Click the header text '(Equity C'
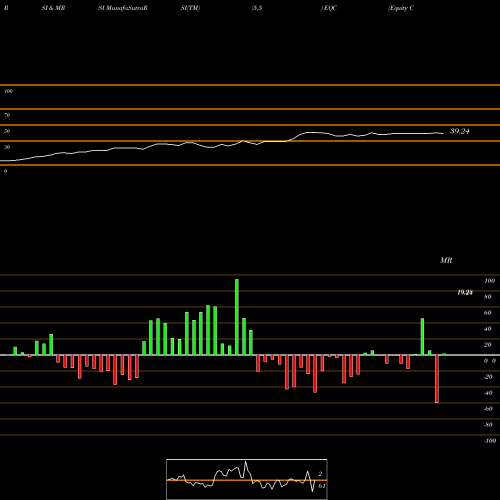 (401, 8)
